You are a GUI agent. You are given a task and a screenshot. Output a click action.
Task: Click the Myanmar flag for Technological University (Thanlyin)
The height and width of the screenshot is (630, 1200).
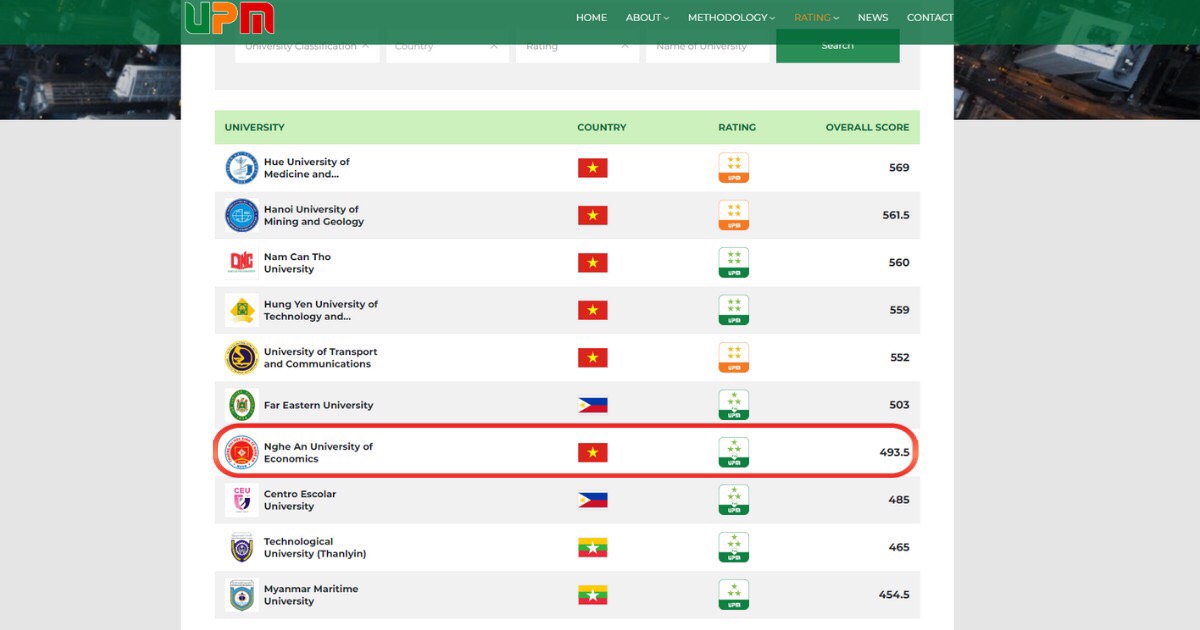tap(592, 548)
